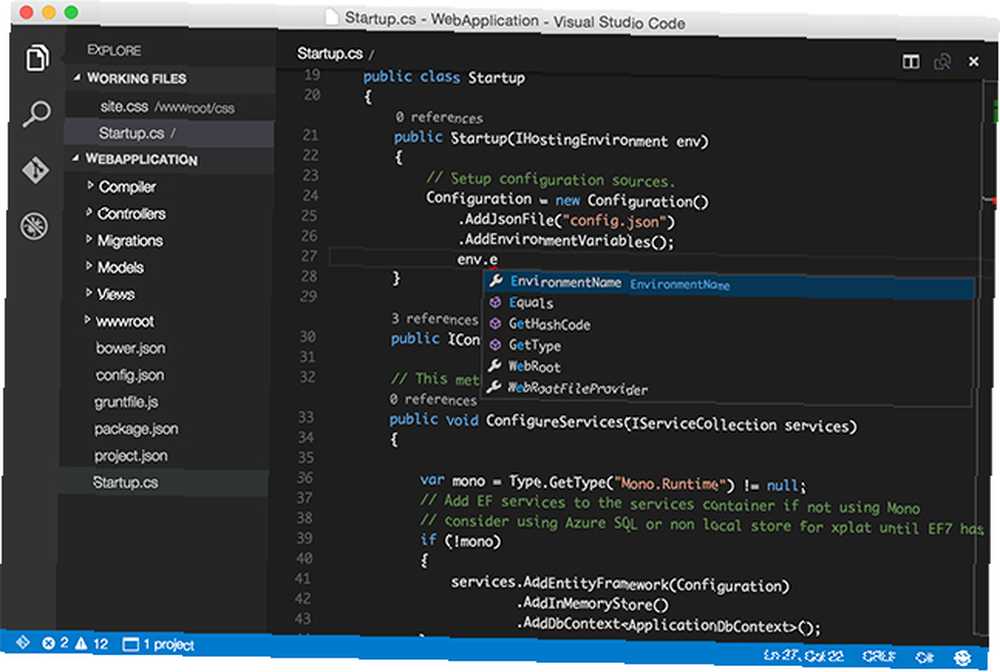Viewport: 1000px width, 672px height.
Task: Open the 3 references code lens
Action: 434,319
